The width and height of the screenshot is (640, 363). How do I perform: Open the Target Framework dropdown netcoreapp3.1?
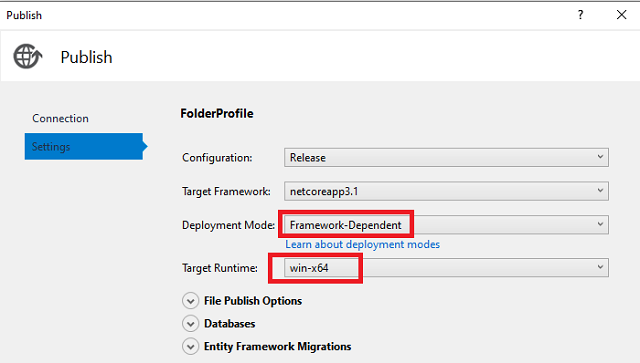click(446, 191)
